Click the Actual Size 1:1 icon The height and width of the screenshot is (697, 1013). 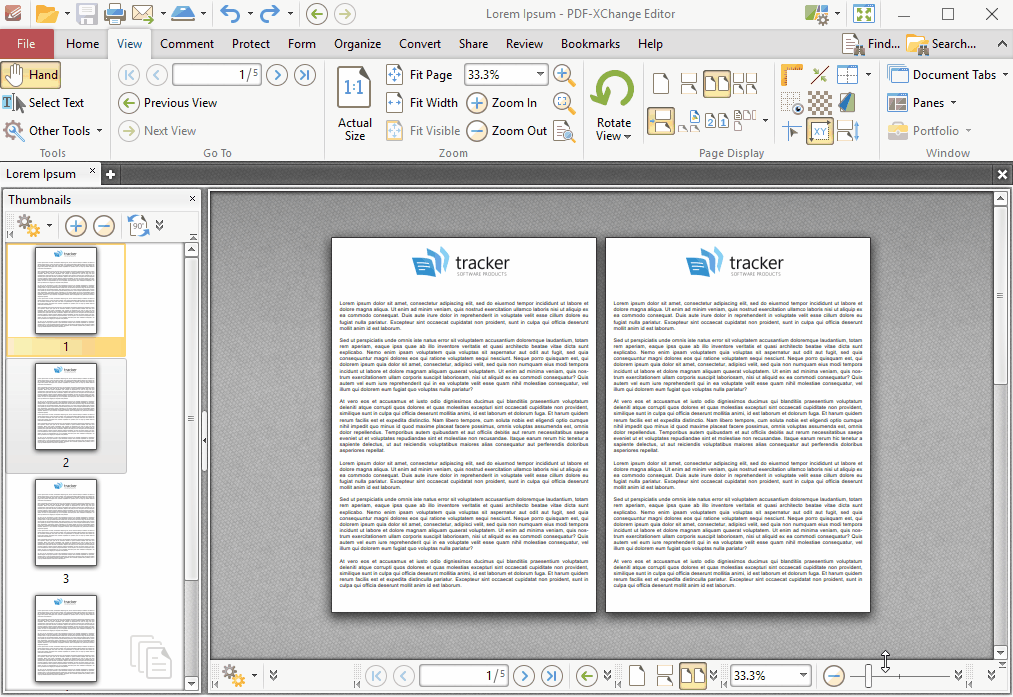click(x=353, y=87)
